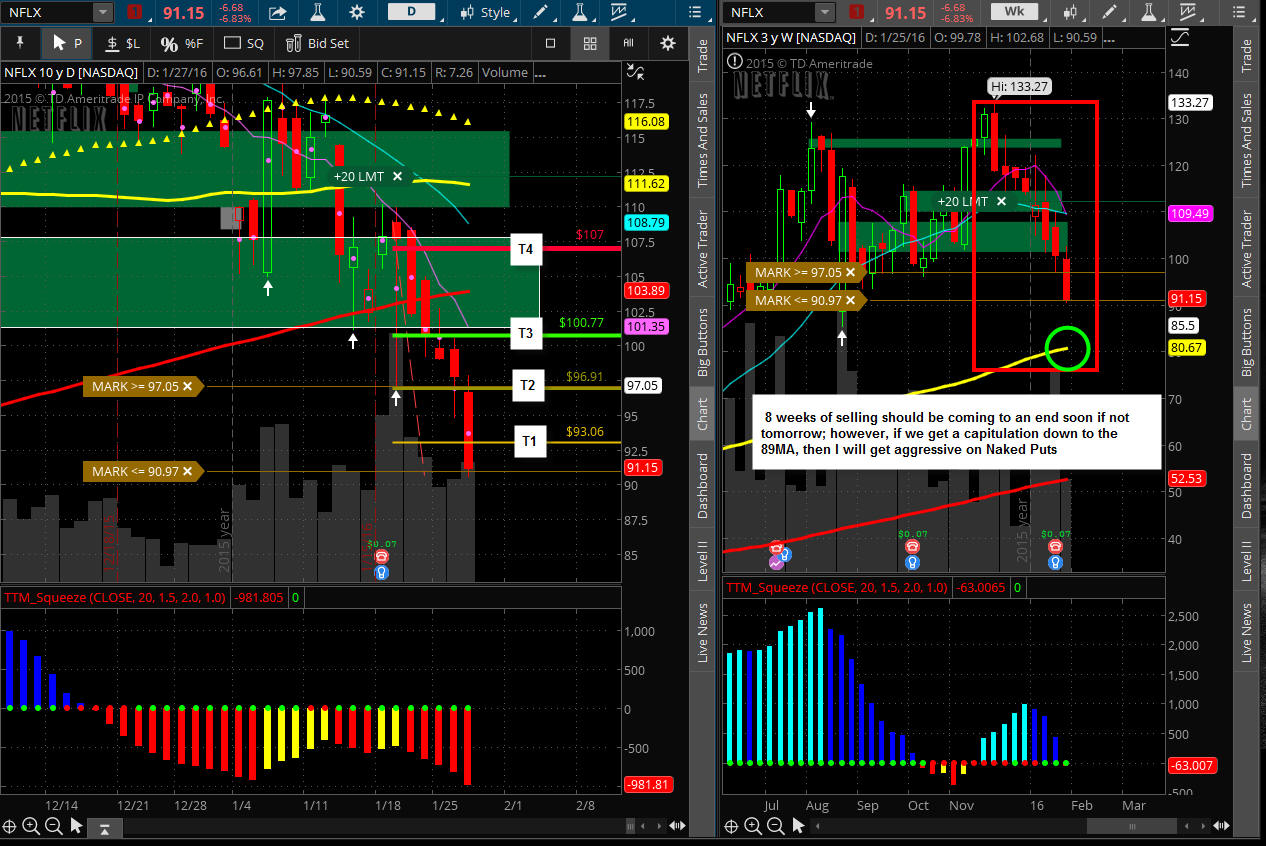Click the All button in drawing toolbar
1266x846 pixels.
pos(629,43)
